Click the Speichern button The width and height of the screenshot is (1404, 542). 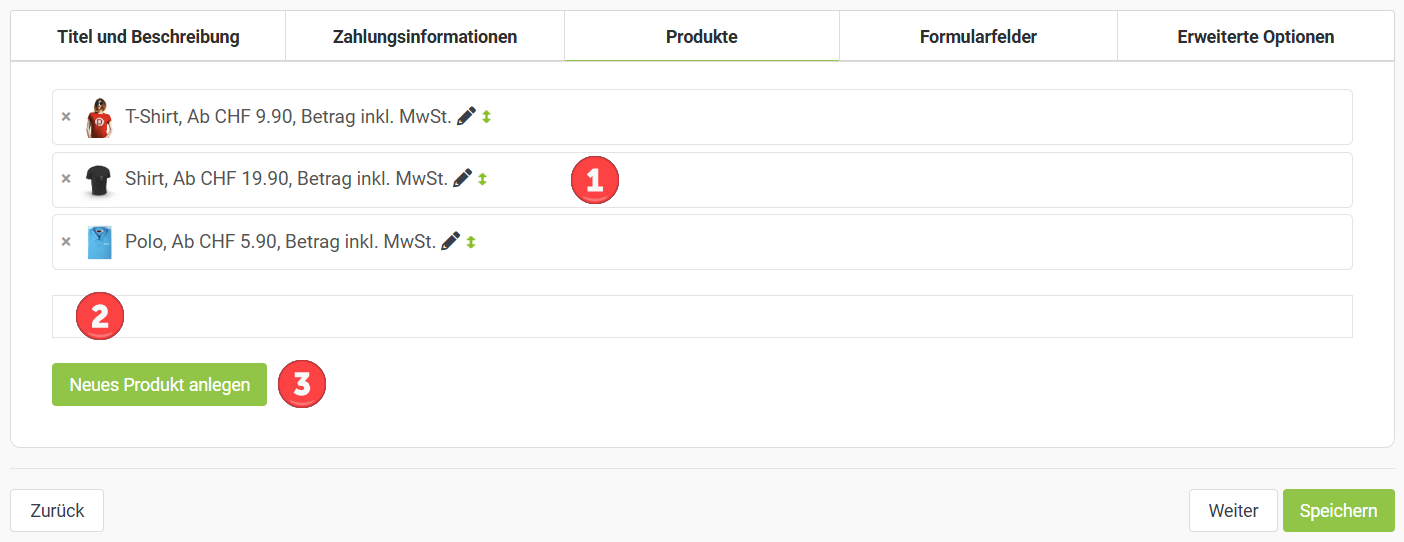pos(1338,510)
